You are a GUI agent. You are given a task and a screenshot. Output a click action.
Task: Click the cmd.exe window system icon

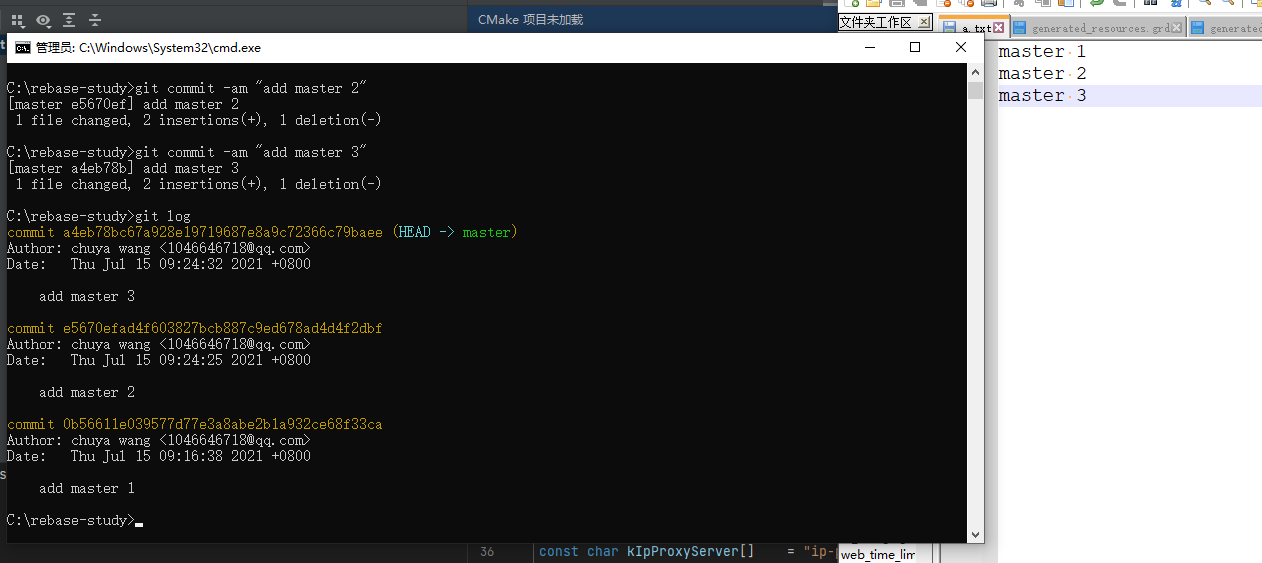coord(22,47)
